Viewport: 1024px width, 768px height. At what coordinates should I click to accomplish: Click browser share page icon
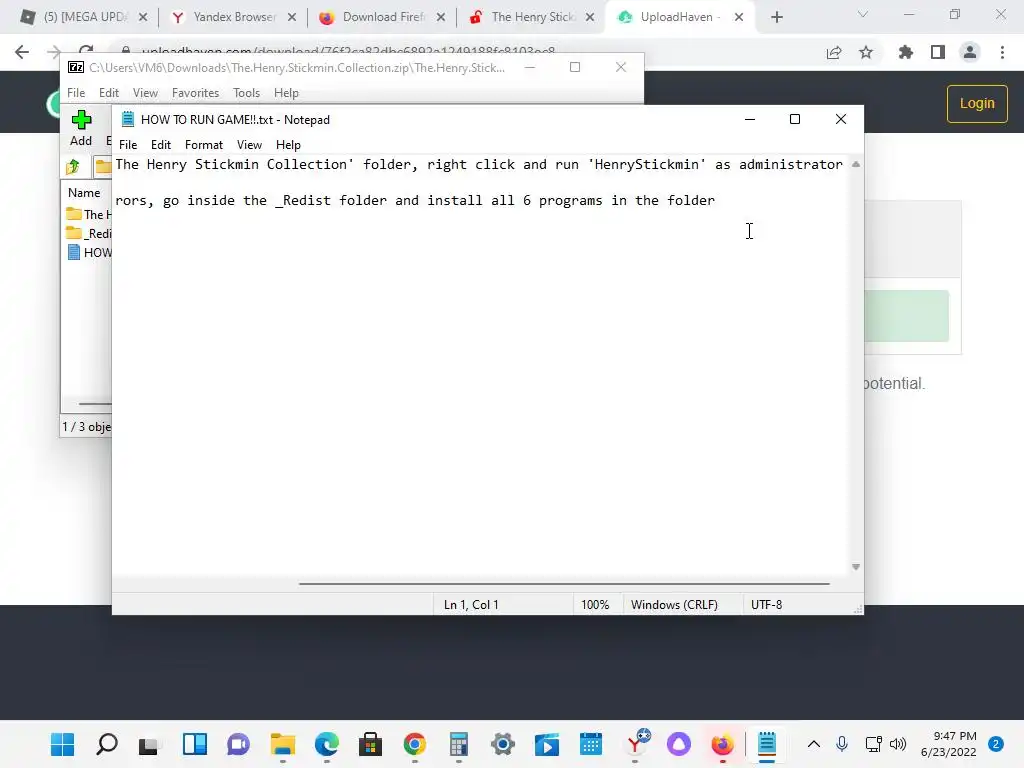coord(834,52)
